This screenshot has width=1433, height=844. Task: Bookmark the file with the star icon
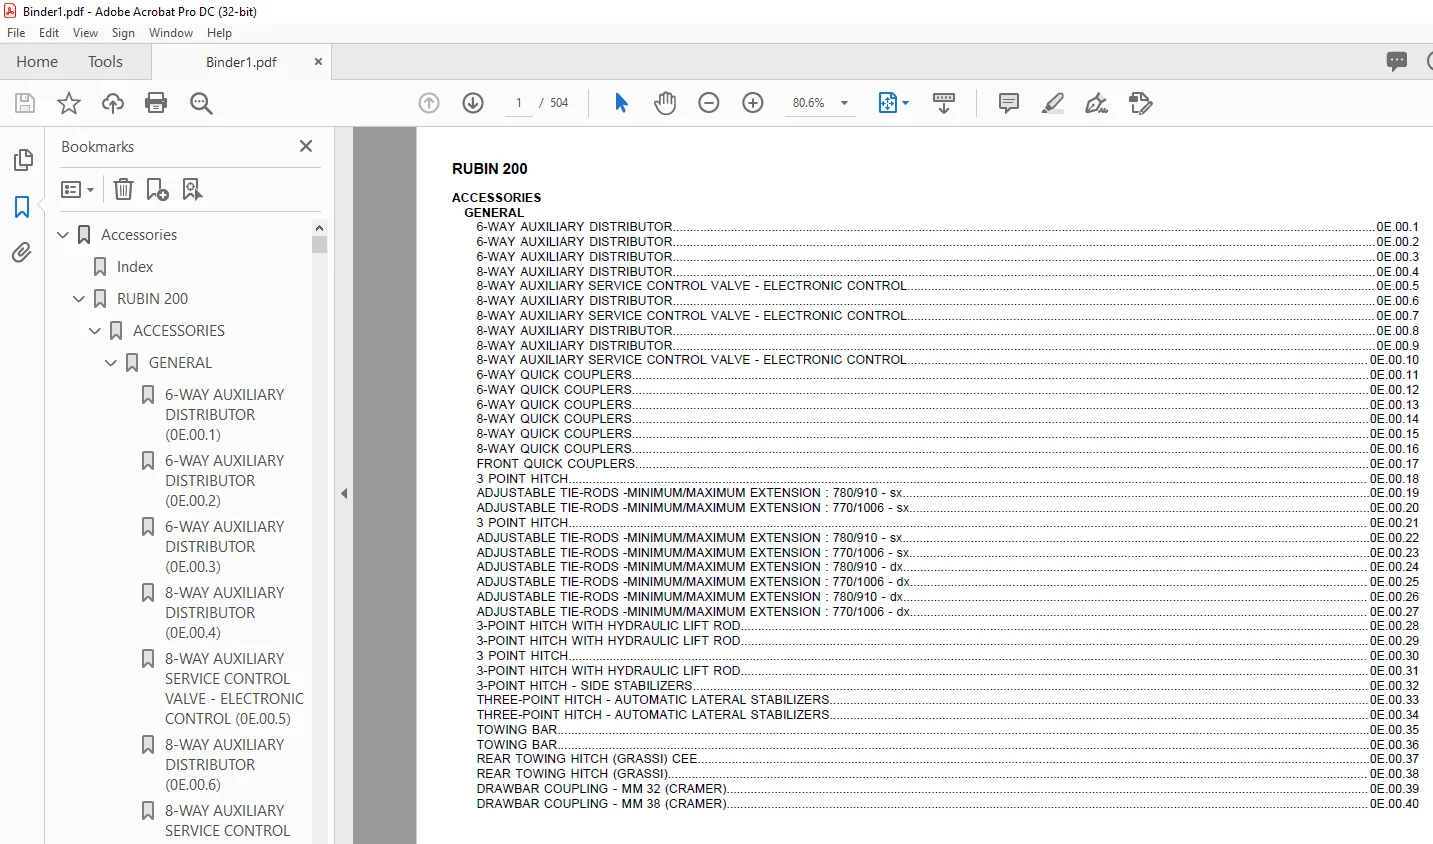(x=69, y=103)
